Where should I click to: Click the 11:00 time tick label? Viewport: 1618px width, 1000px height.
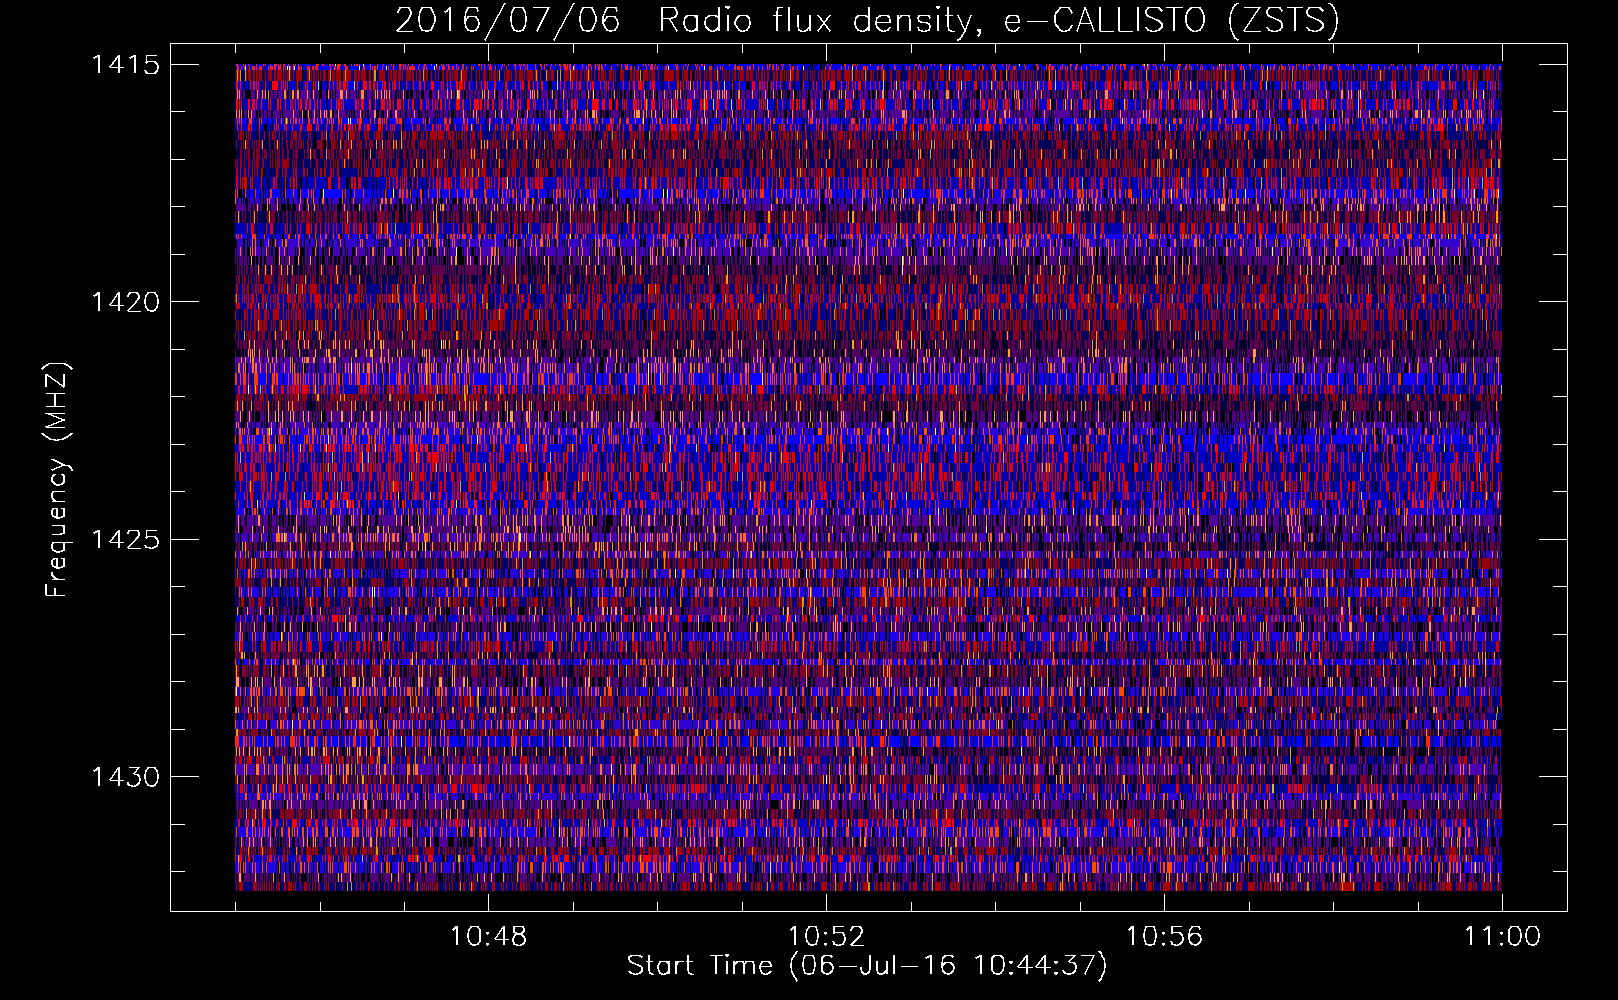coord(1502,937)
